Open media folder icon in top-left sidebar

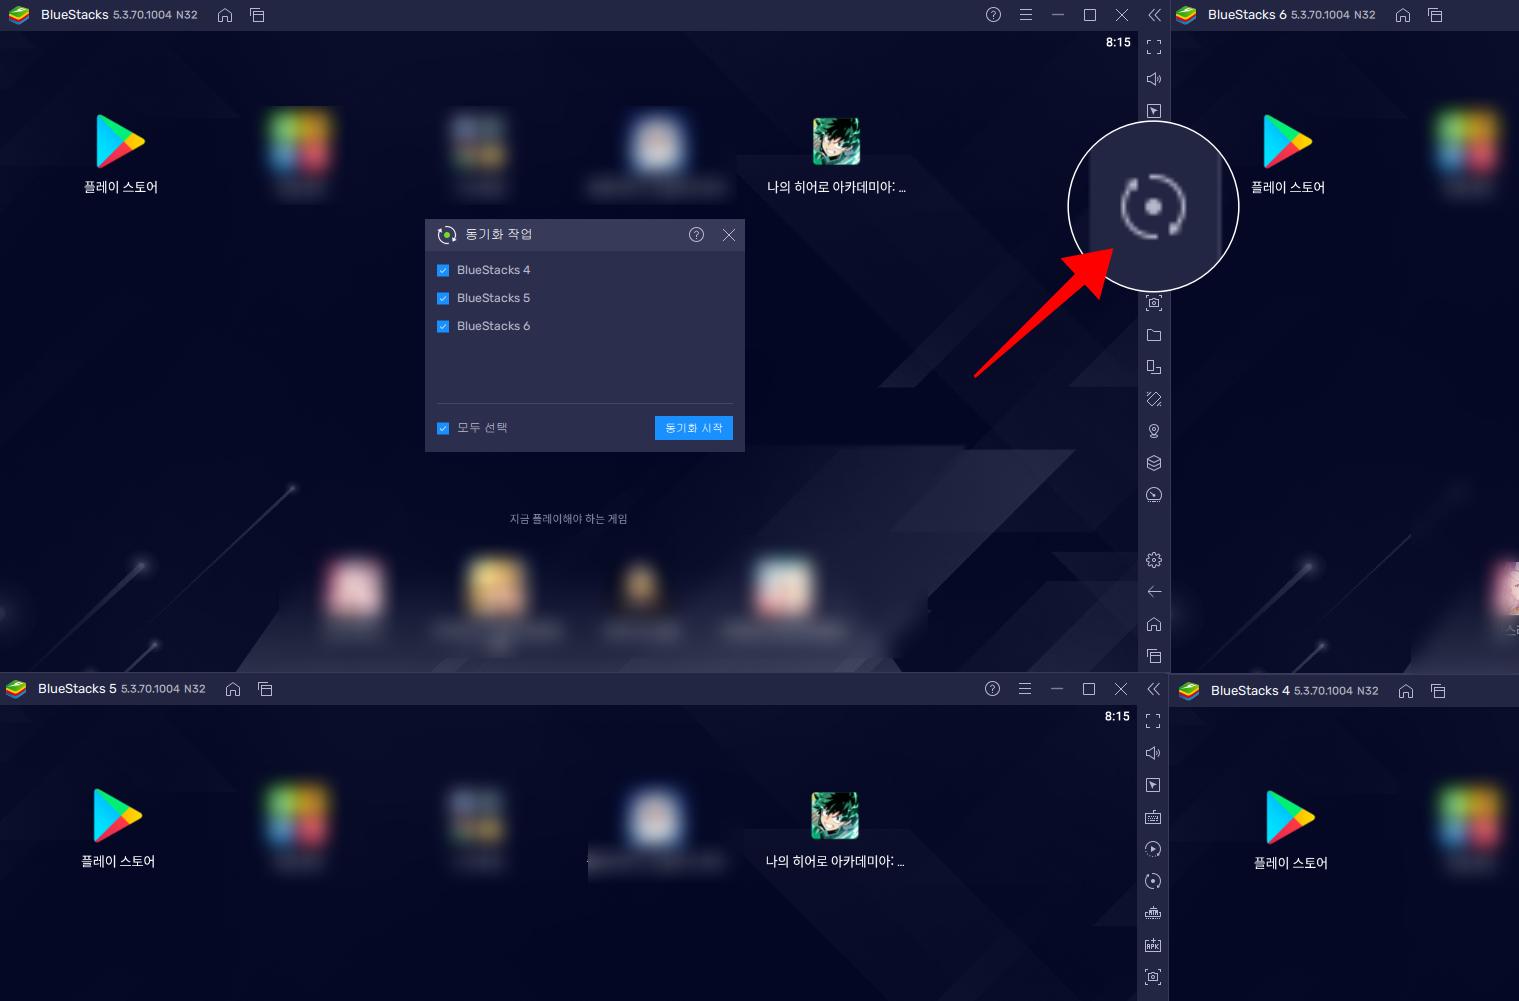point(1154,335)
